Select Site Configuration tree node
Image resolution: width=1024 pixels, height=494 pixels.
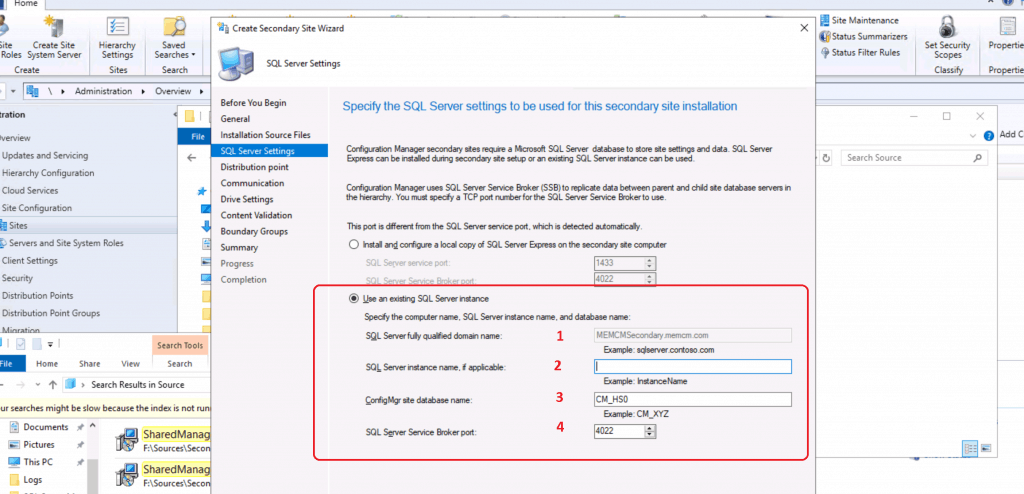[37, 208]
